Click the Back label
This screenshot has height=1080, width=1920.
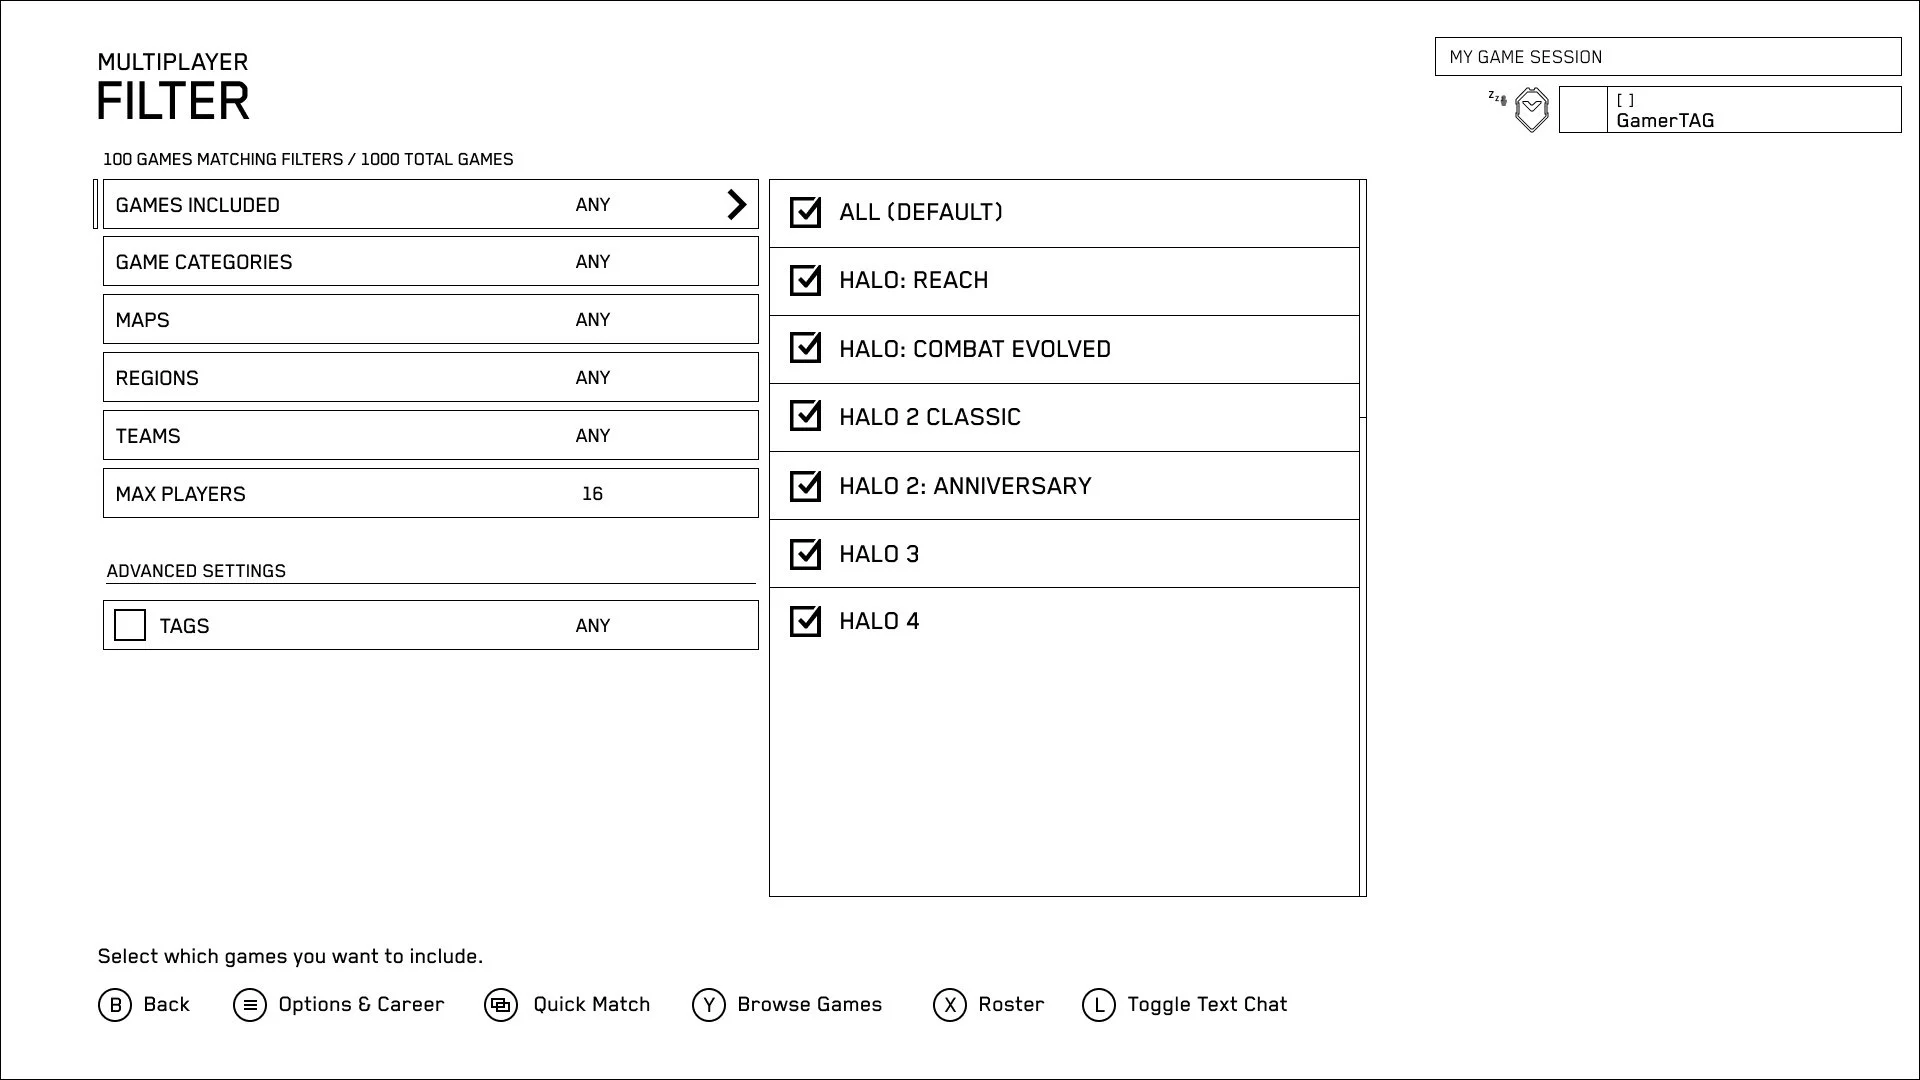[167, 1005]
